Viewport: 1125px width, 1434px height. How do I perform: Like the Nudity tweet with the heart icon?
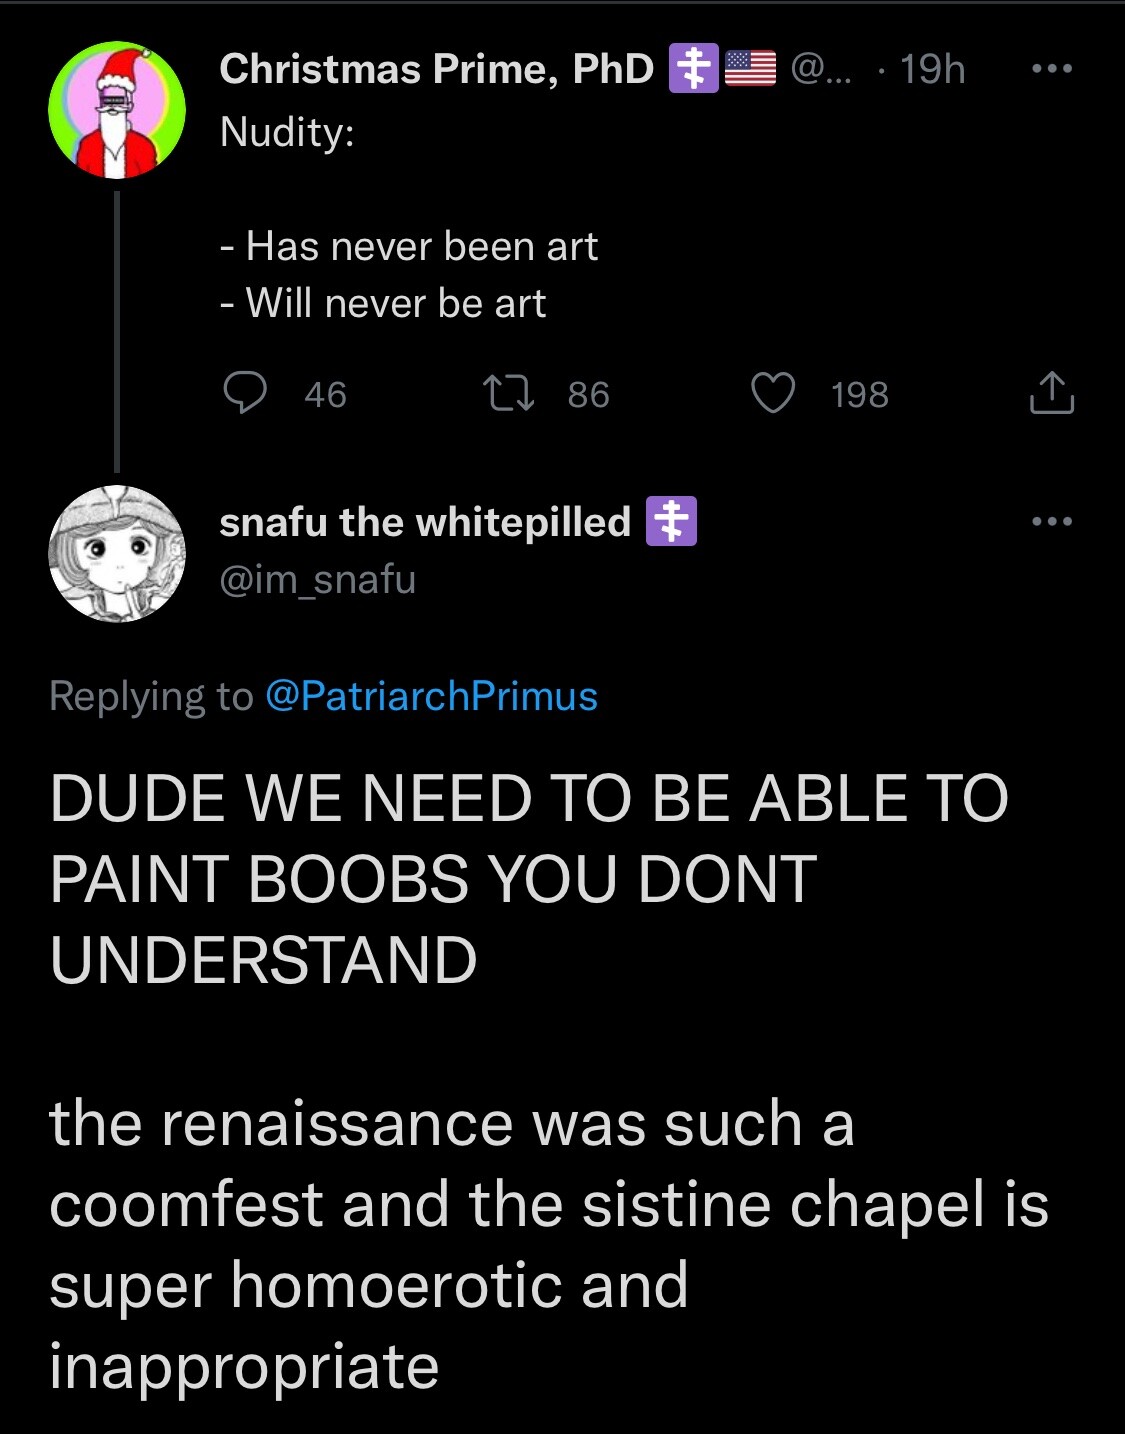773,393
